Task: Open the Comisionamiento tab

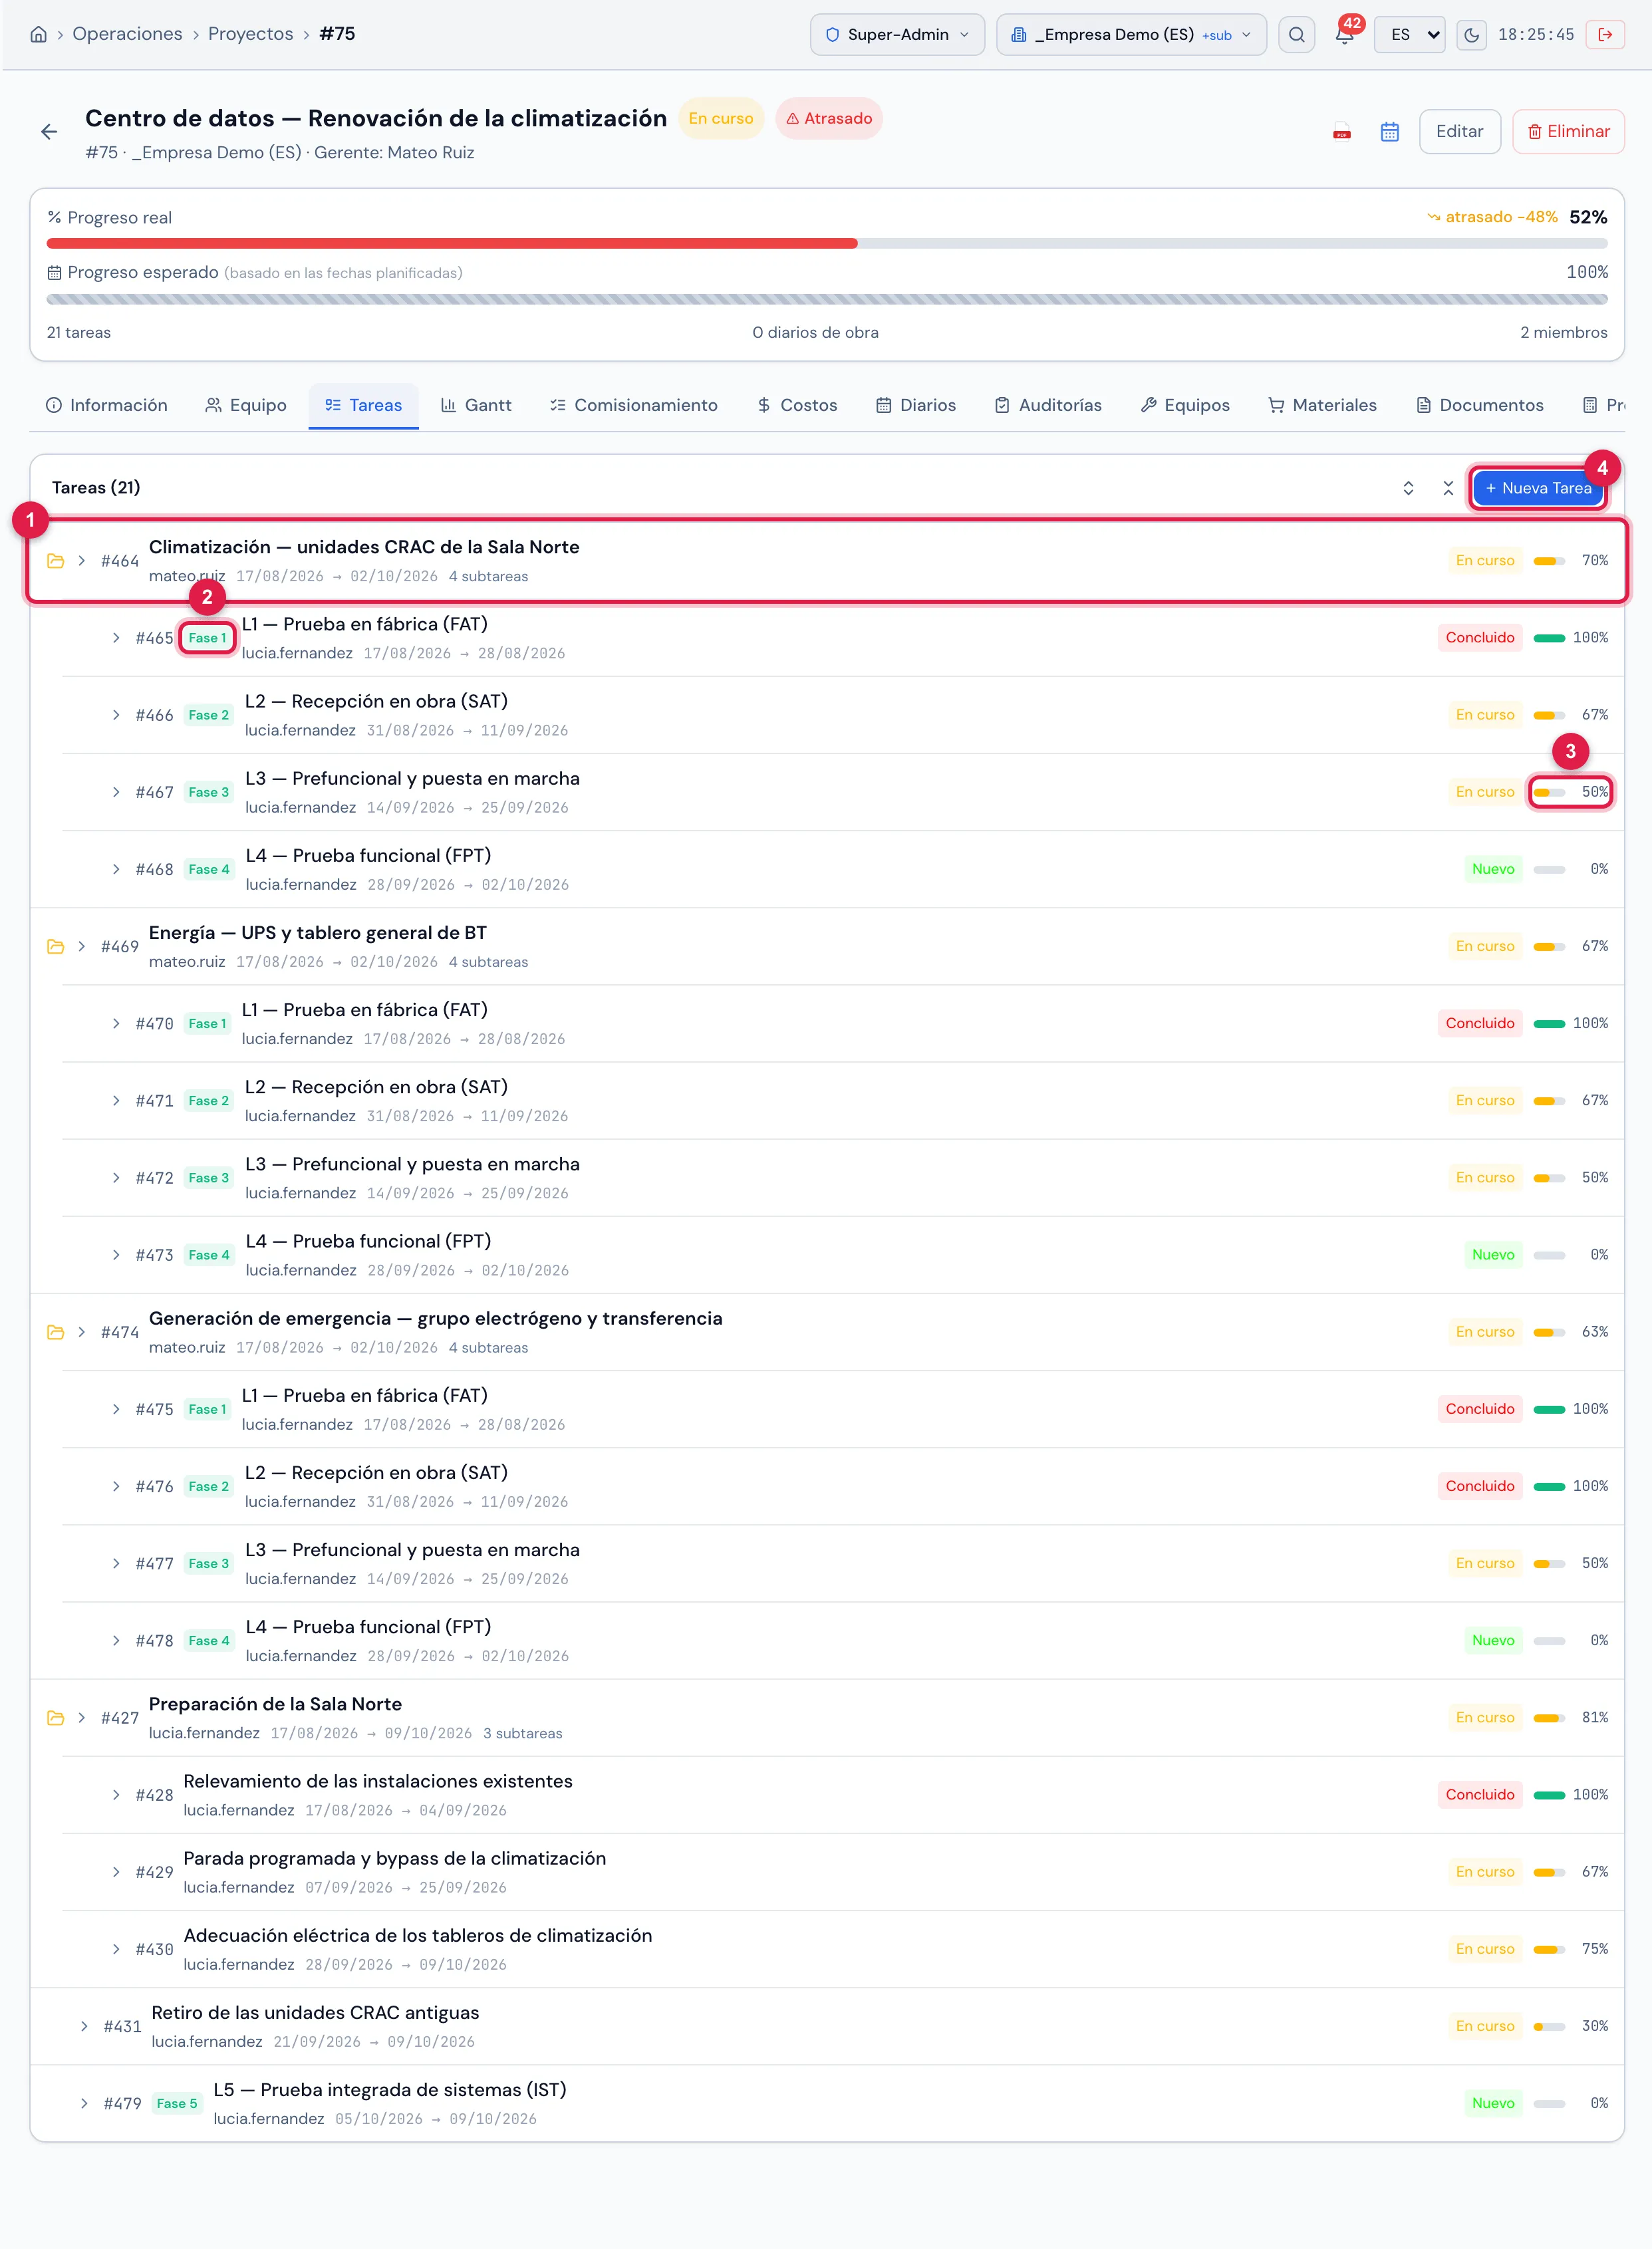Action: pyautogui.click(x=634, y=405)
